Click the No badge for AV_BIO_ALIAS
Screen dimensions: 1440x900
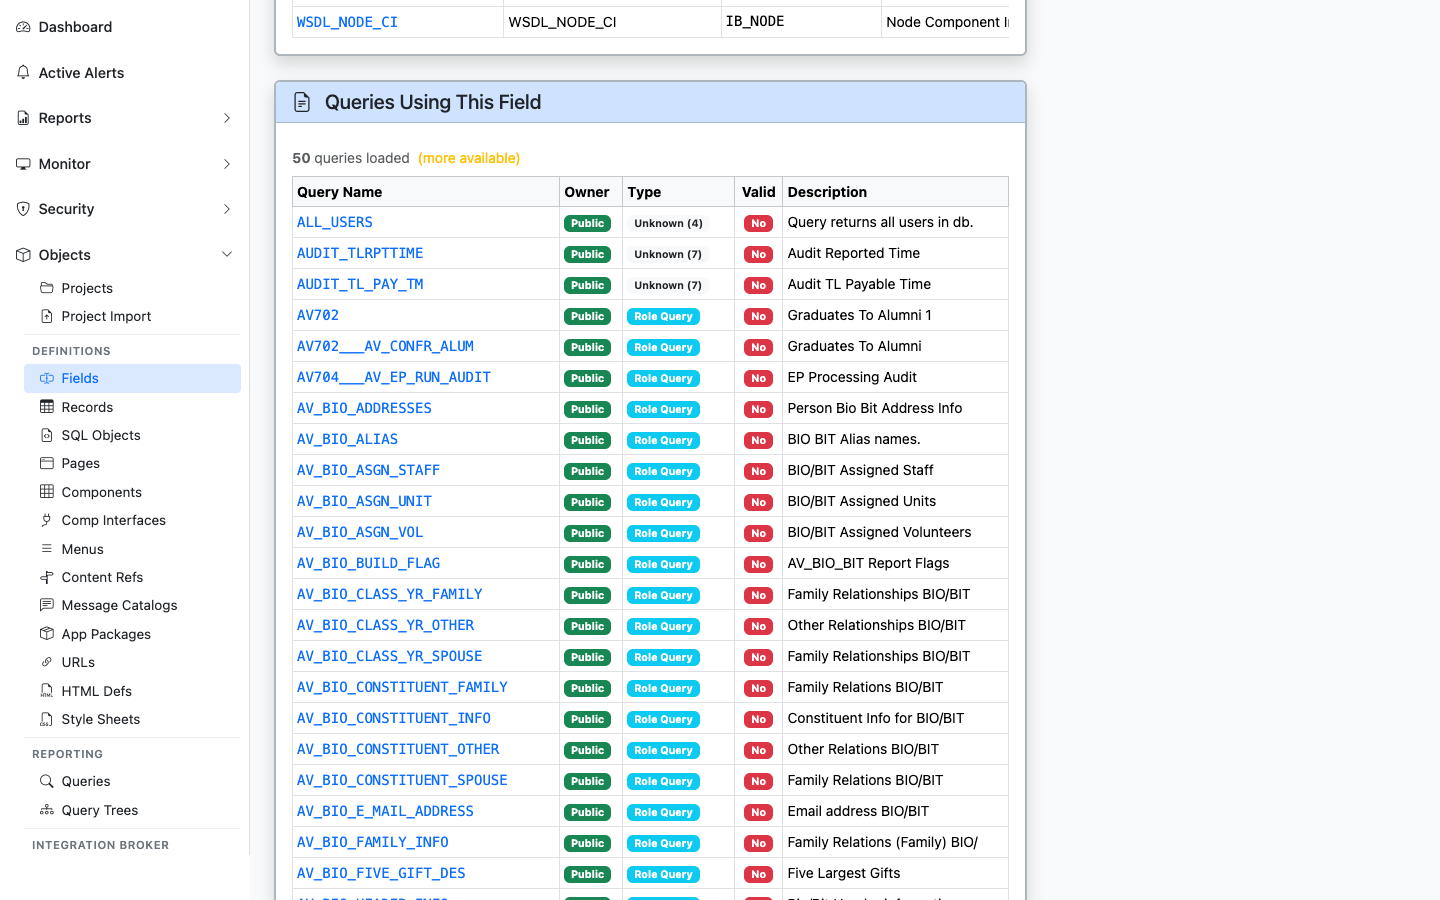click(x=759, y=440)
